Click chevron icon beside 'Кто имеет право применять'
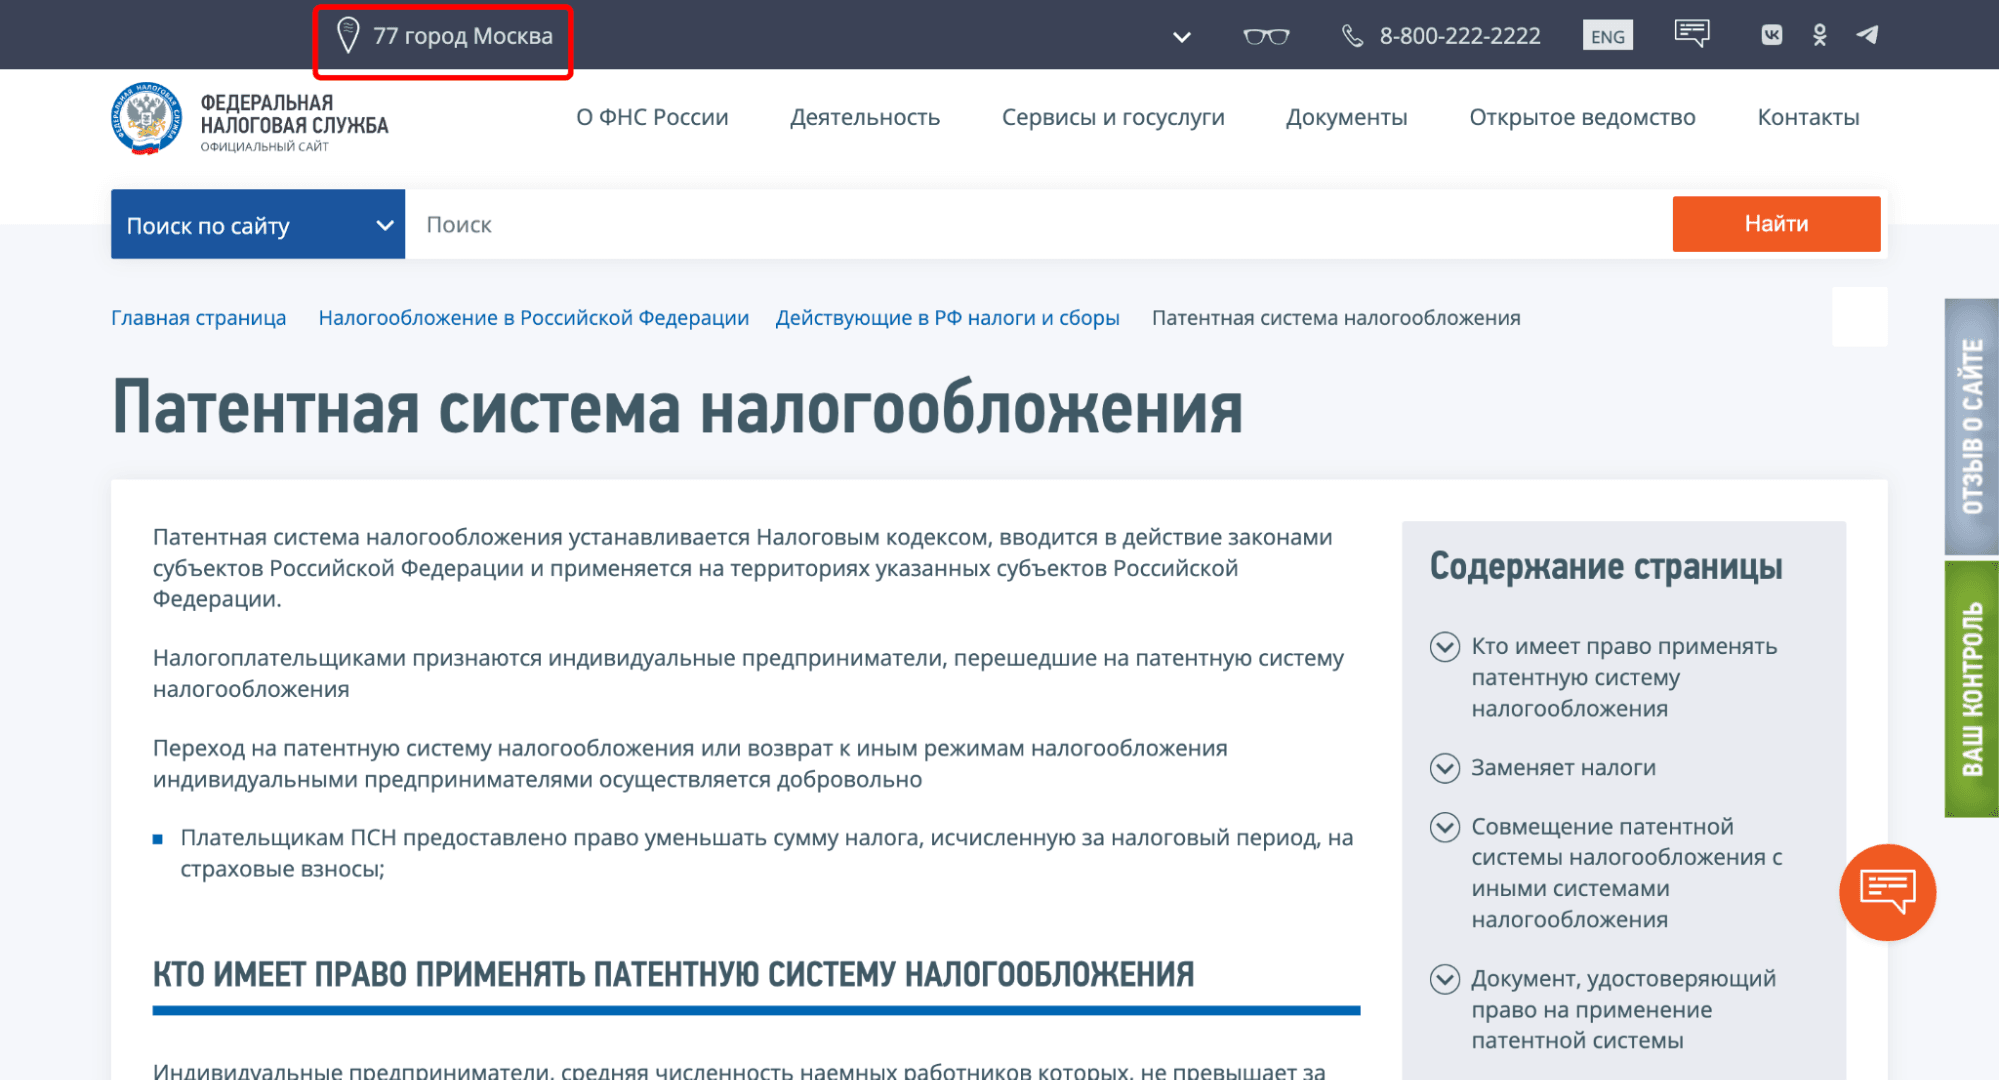Screen dimensions: 1999x1080 pos(1445,647)
